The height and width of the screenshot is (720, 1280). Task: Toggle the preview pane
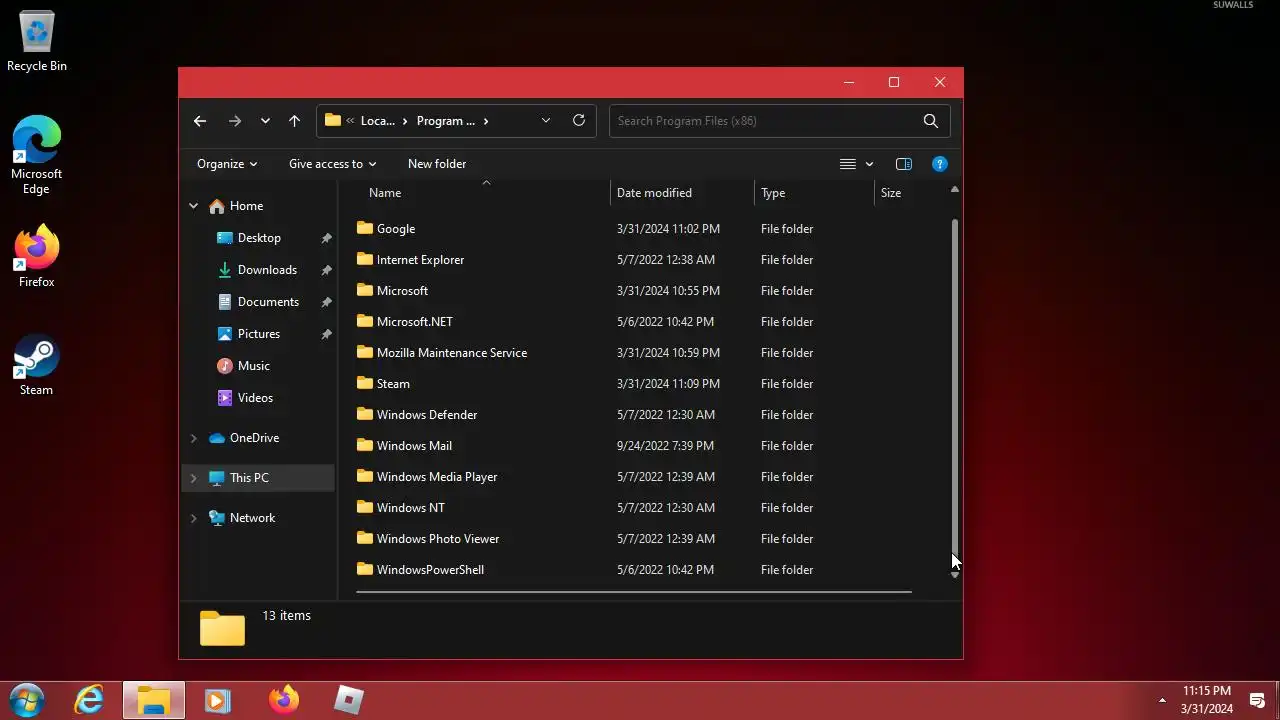(904, 164)
